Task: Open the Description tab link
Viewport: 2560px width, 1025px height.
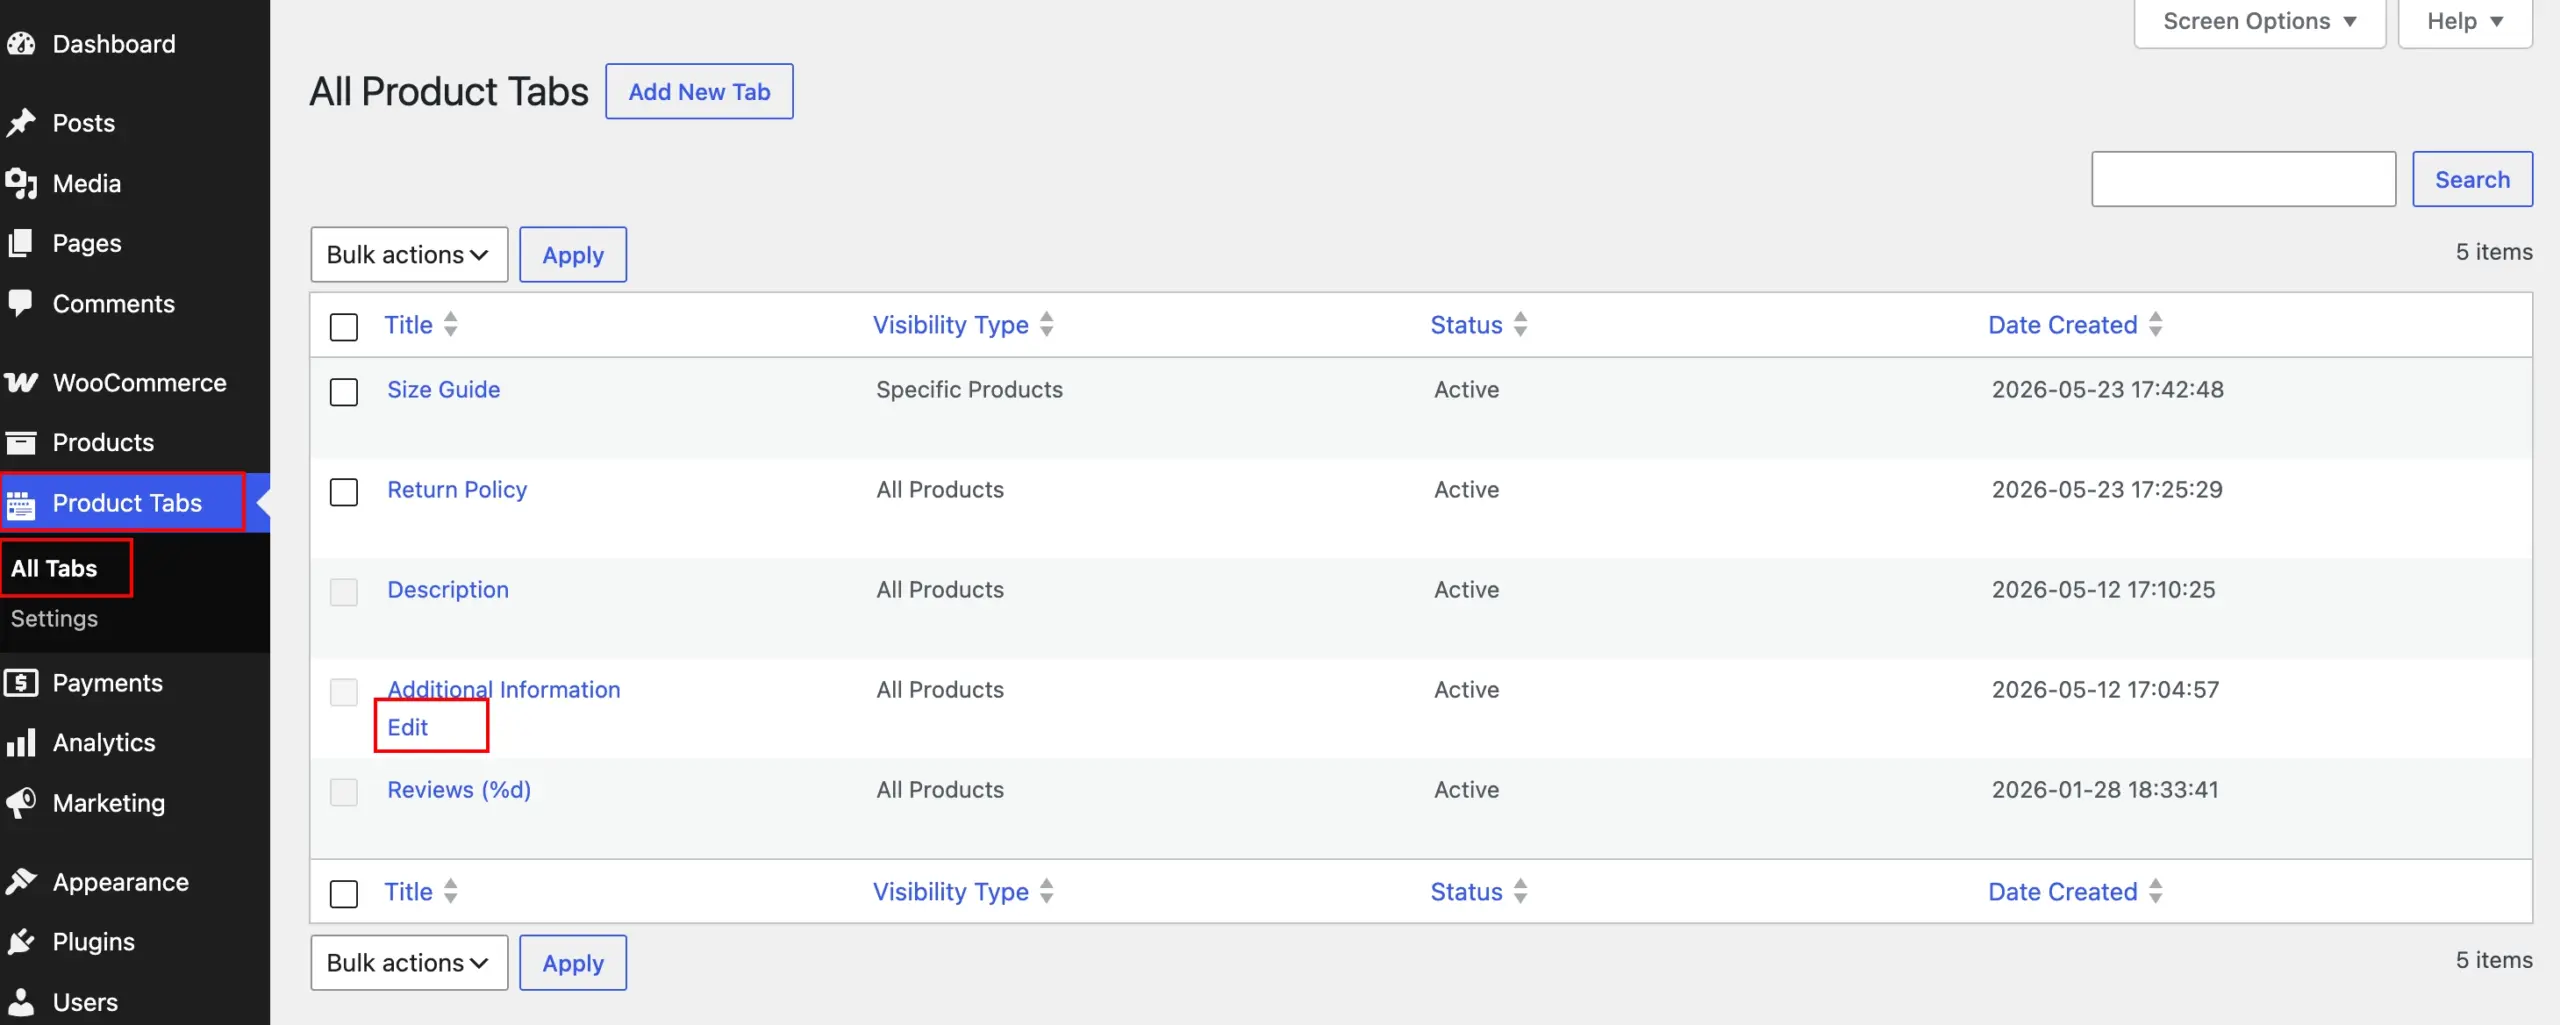Action: (x=448, y=589)
